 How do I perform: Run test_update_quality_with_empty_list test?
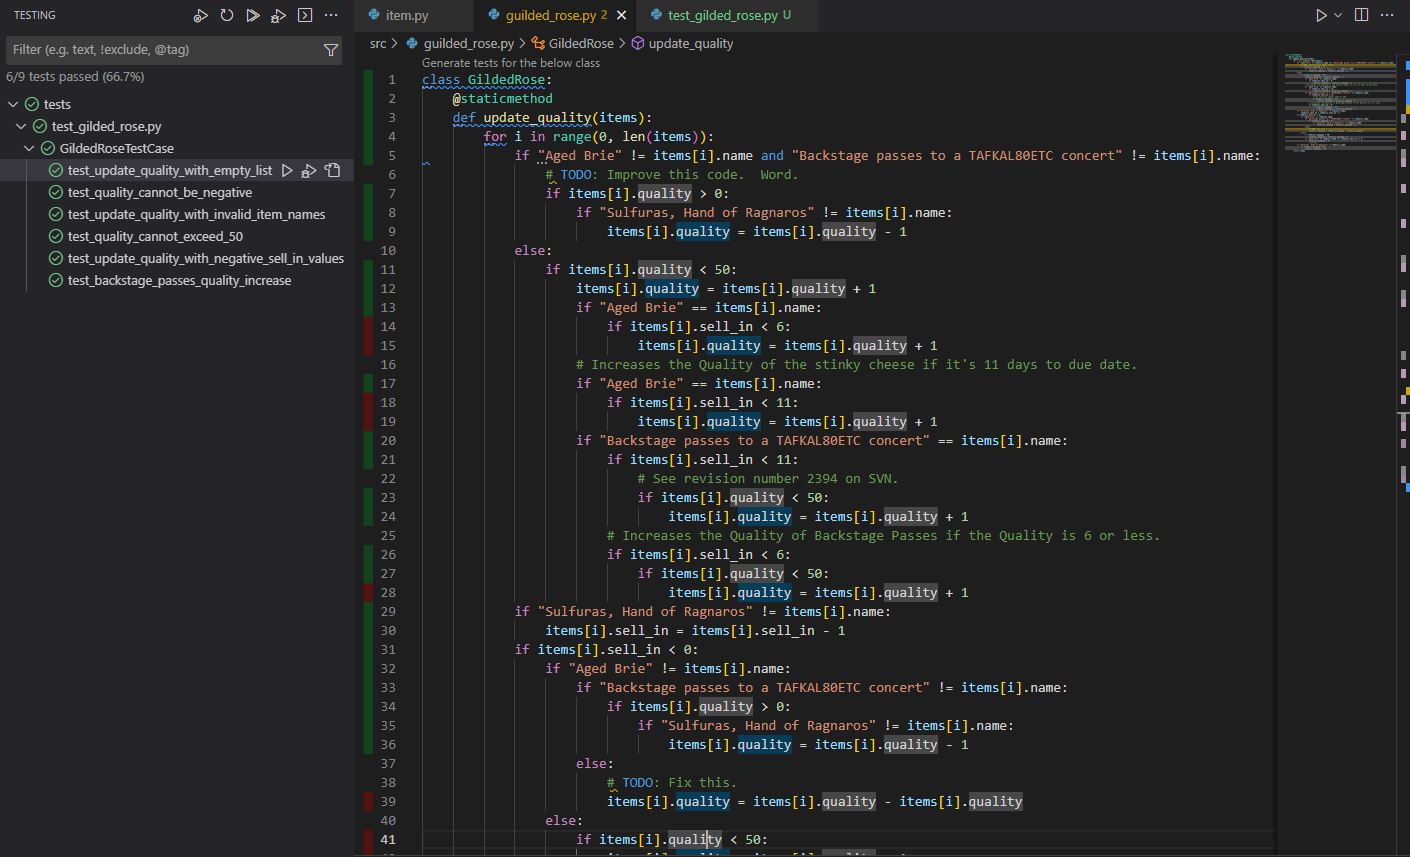(287, 171)
